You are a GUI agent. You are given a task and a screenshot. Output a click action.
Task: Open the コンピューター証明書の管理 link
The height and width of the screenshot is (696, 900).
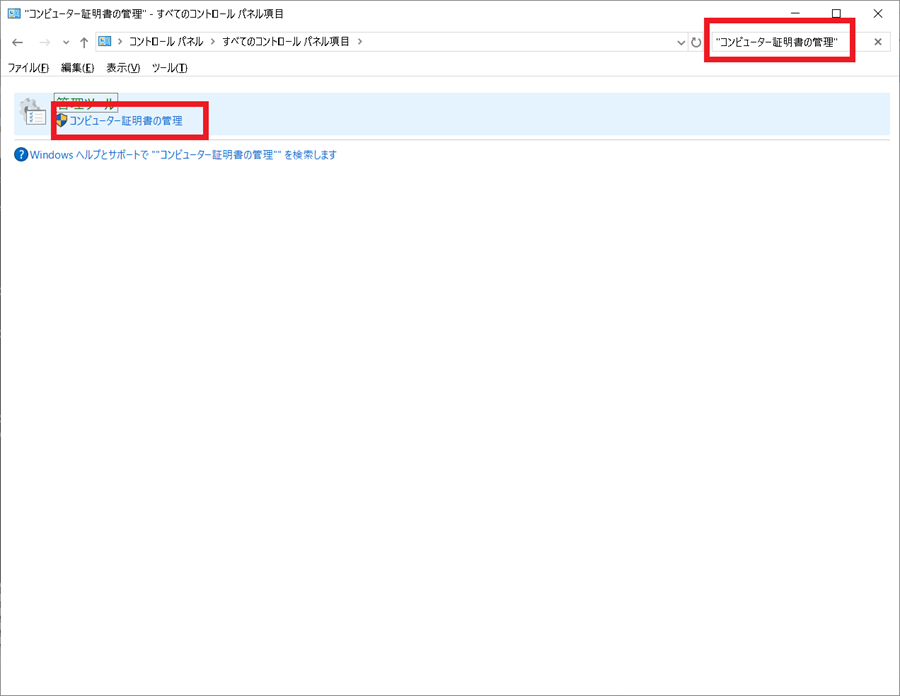pyautogui.click(x=126, y=120)
